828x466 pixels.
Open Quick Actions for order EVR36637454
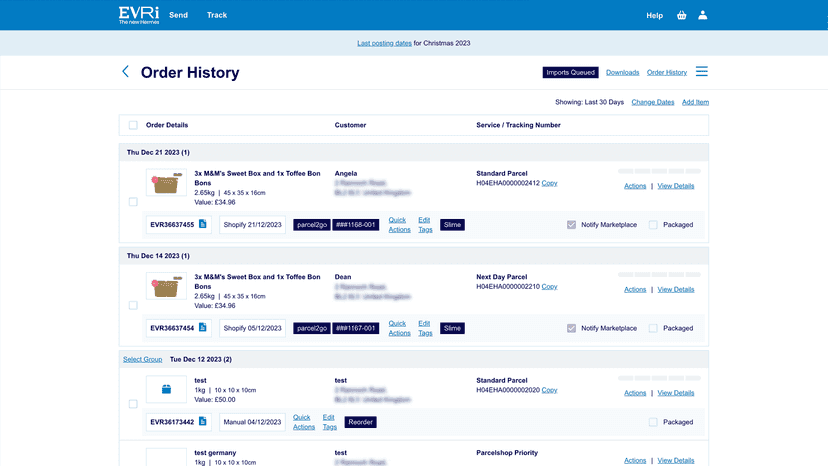click(399, 328)
